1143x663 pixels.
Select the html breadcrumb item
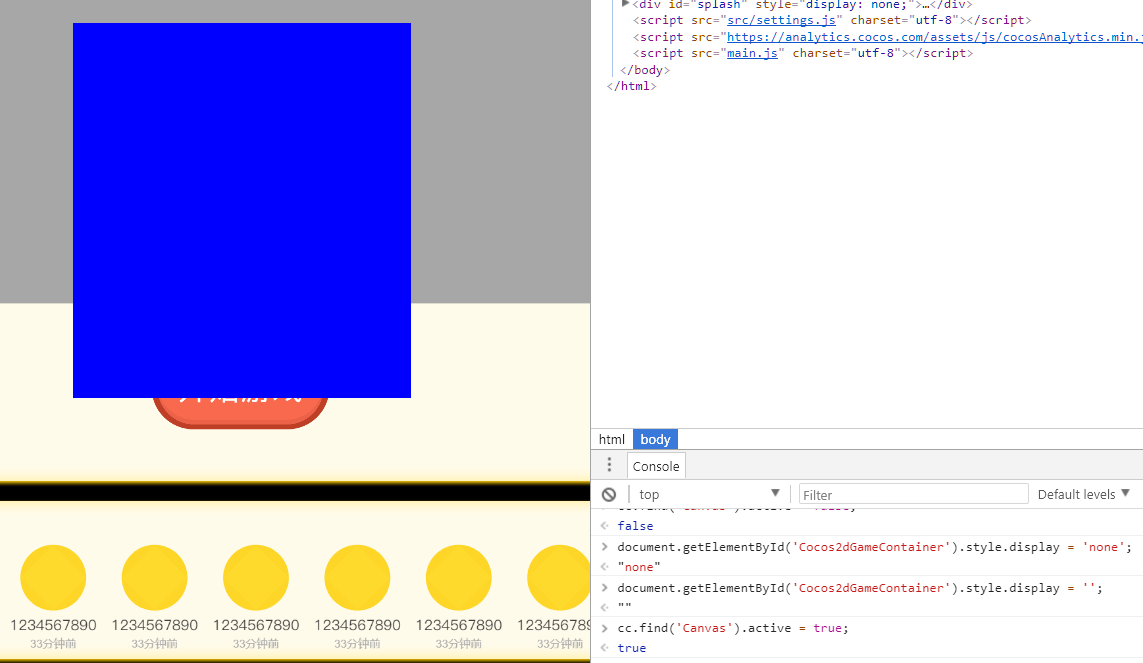click(x=612, y=439)
